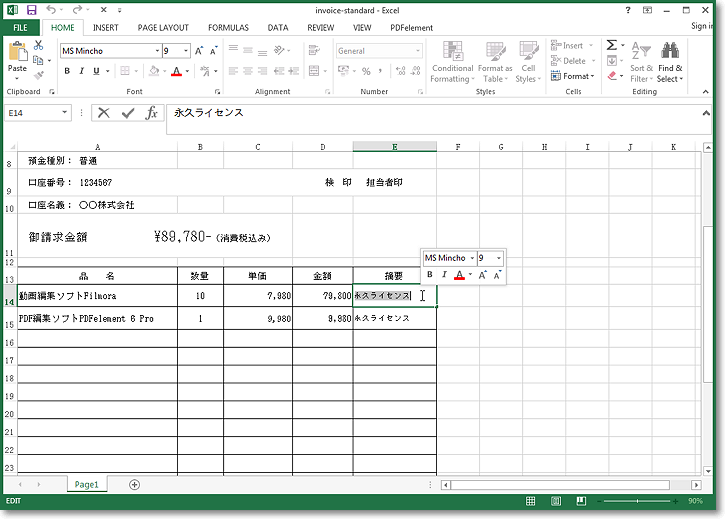Click the zoom slider in status bar
The height and width of the screenshot is (519, 725).
click(x=638, y=501)
